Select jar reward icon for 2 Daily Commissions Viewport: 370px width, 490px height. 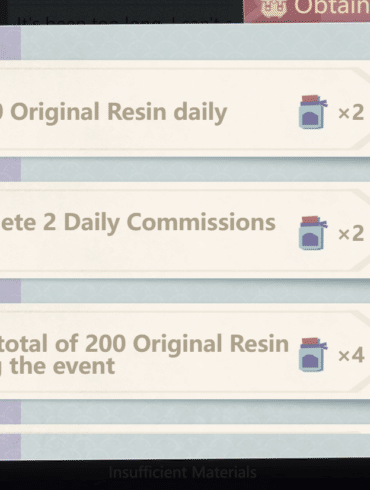(313, 233)
